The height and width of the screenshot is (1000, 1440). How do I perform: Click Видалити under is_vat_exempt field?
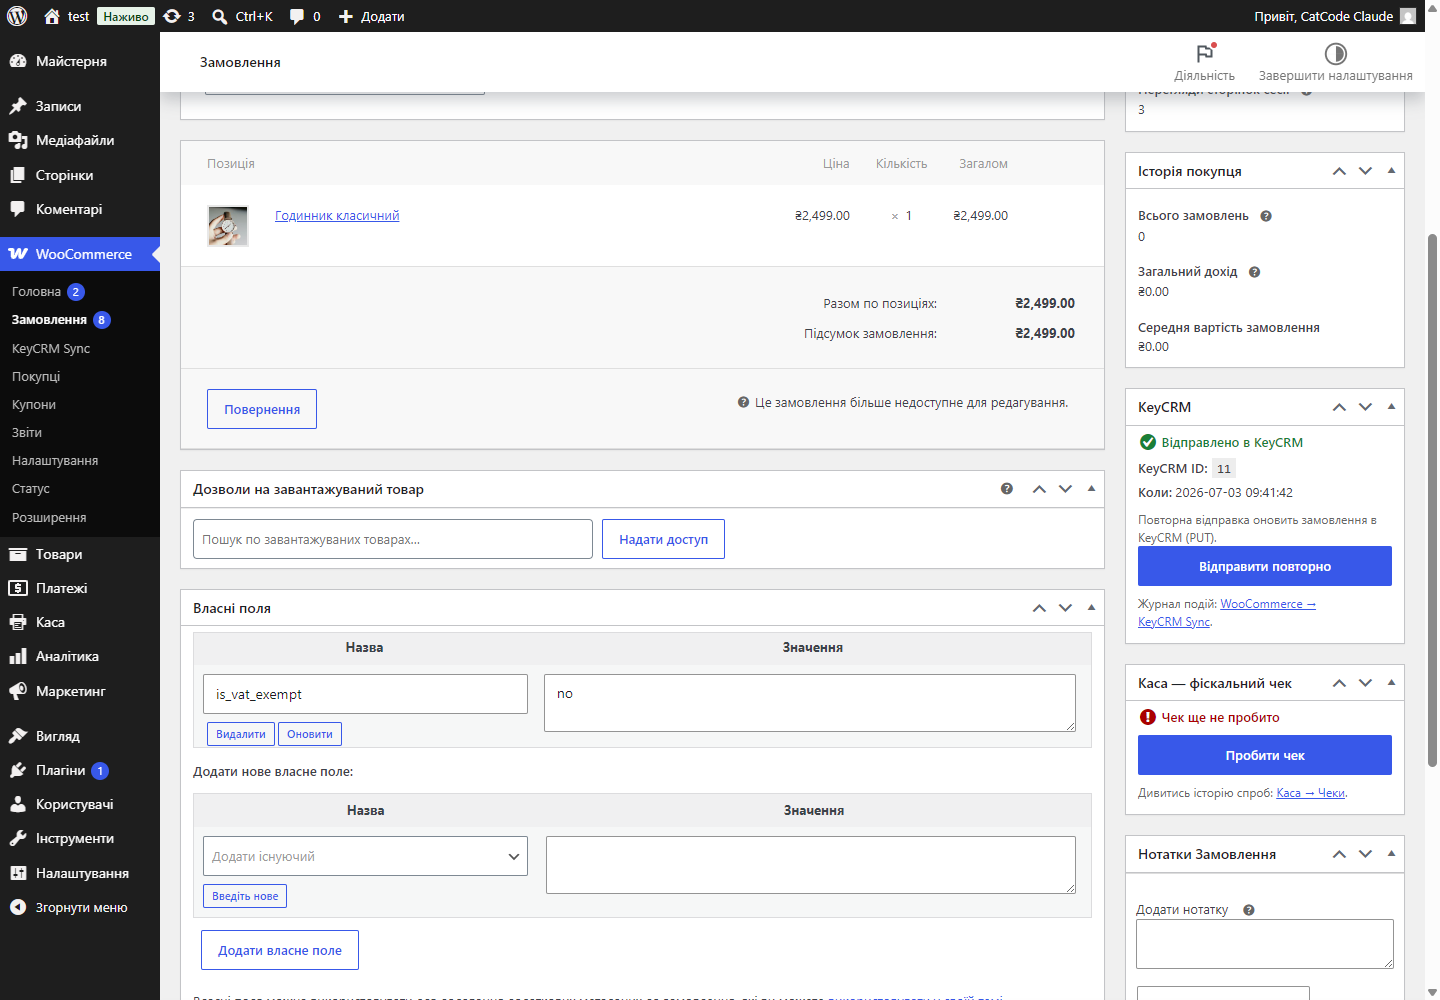click(241, 734)
